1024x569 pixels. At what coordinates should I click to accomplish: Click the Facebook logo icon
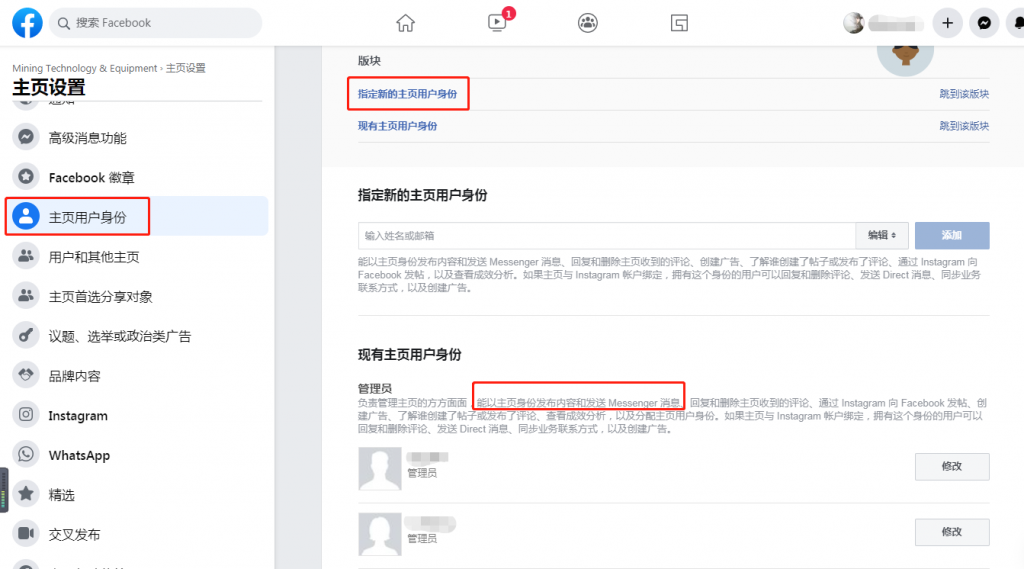[27, 23]
